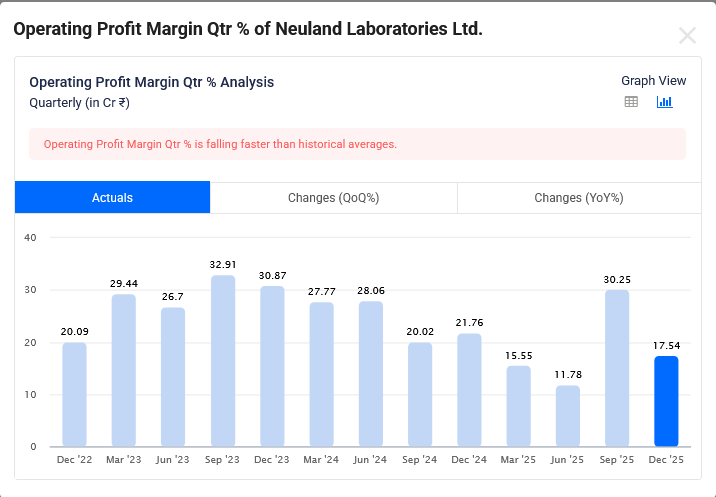716x497 pixels.
Task: Select the bar graph view icon
Action: (664, 102)
